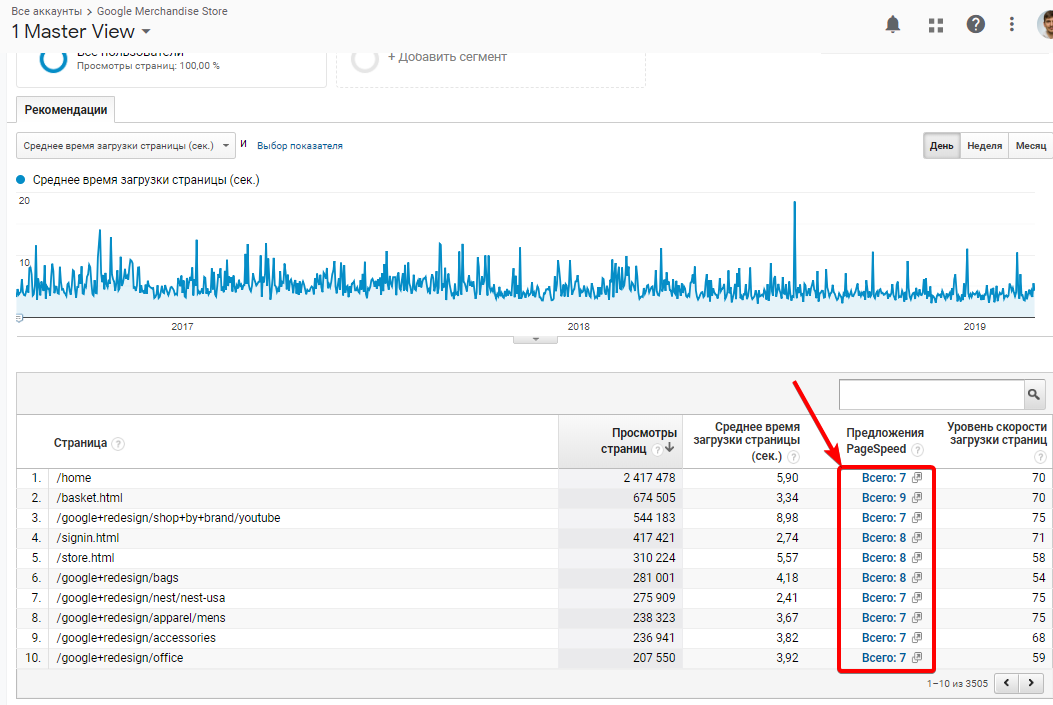This screenshot has height=705, width=1053.
Task: Select the Рекомендации tab
Action: [67, 109]
